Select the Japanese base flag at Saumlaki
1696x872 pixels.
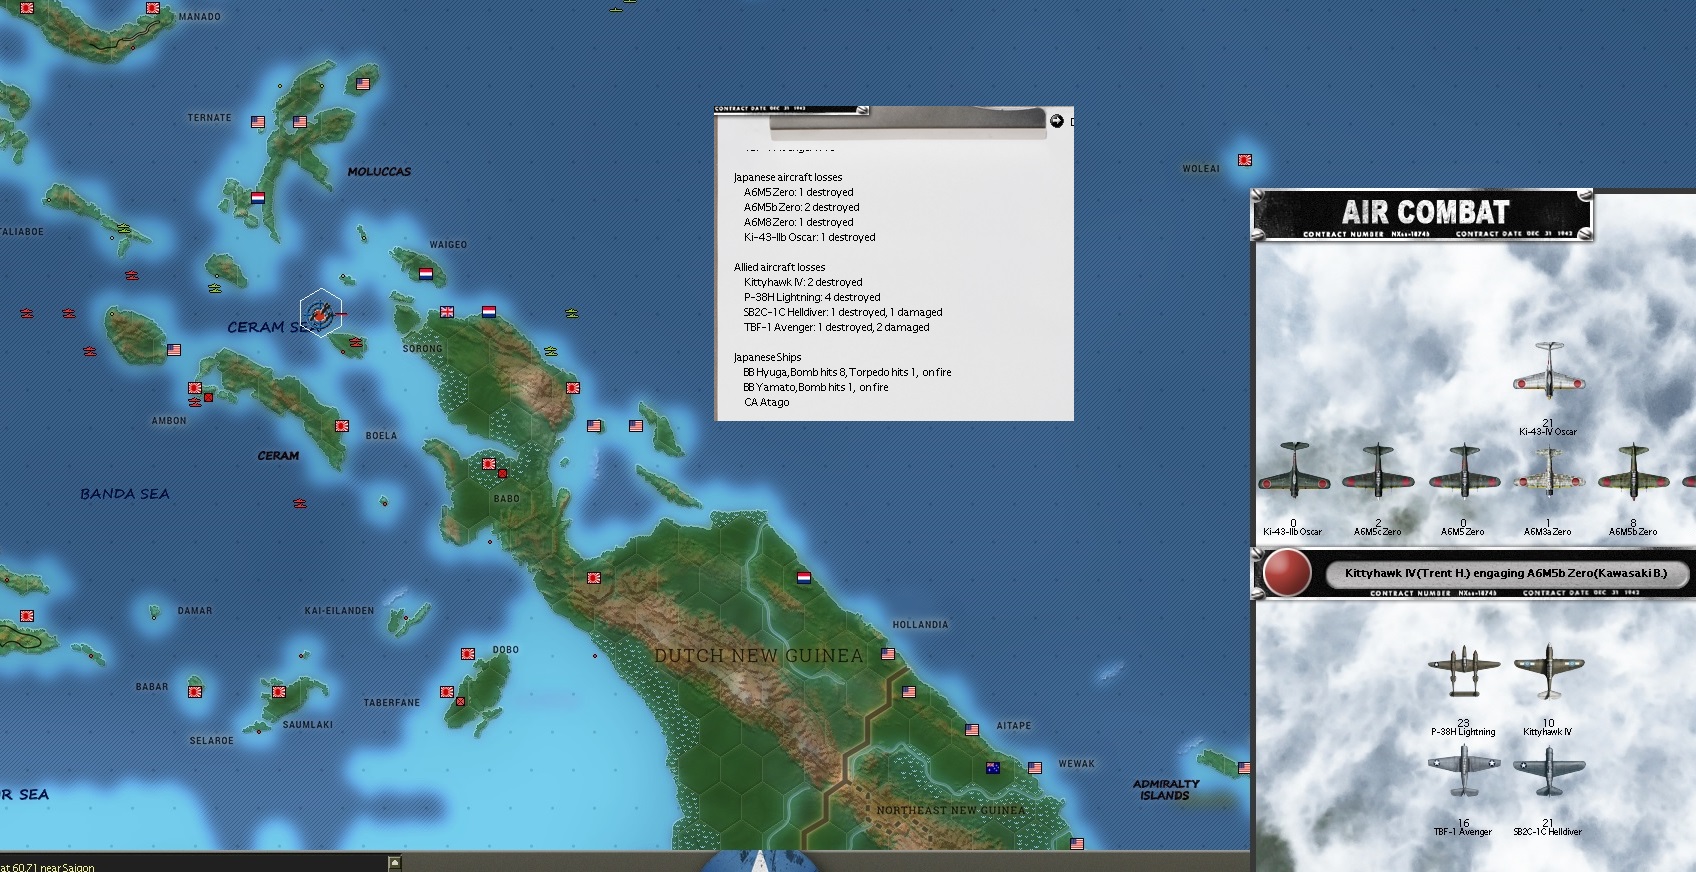pos(279,691)
